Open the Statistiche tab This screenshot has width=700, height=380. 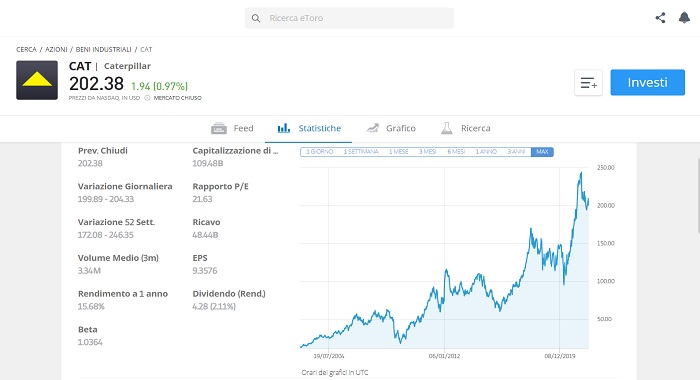tap(309, 129)
